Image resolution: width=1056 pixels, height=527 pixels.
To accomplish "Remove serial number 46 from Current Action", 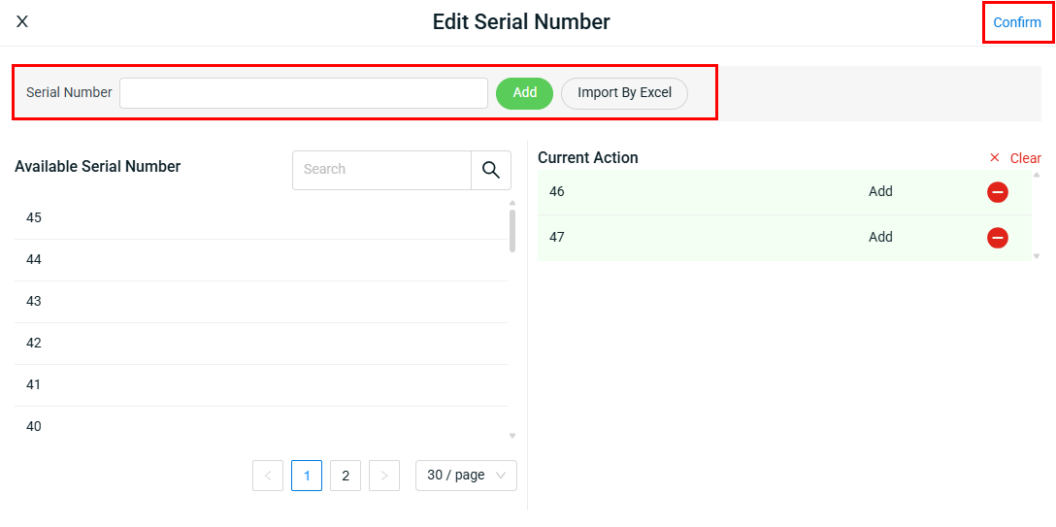I will [997, 192].
